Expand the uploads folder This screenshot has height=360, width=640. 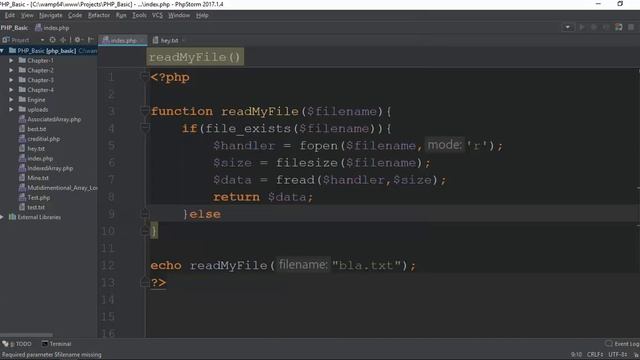coord(11,109)
